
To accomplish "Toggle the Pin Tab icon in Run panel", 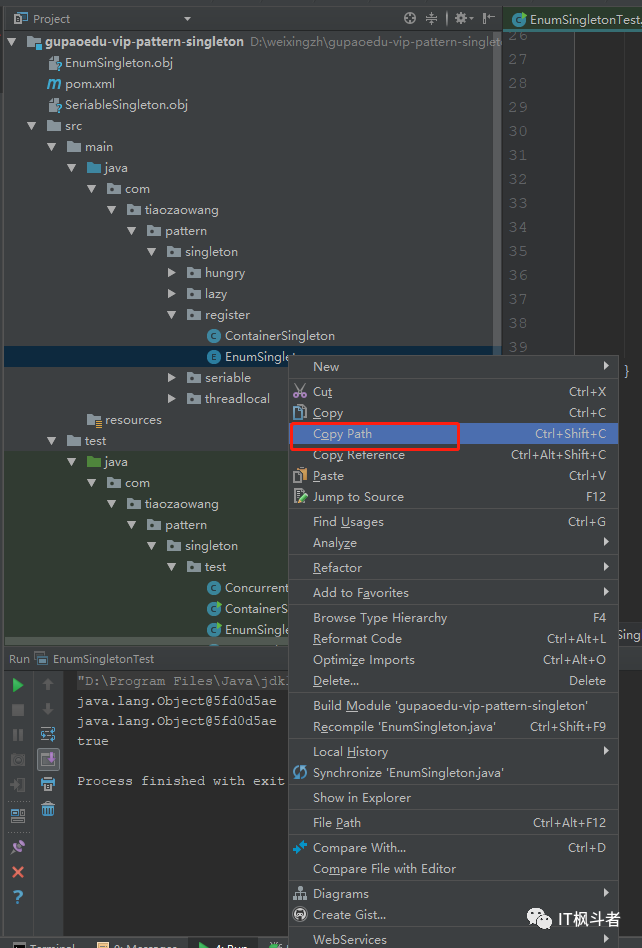I will point(18,847).
